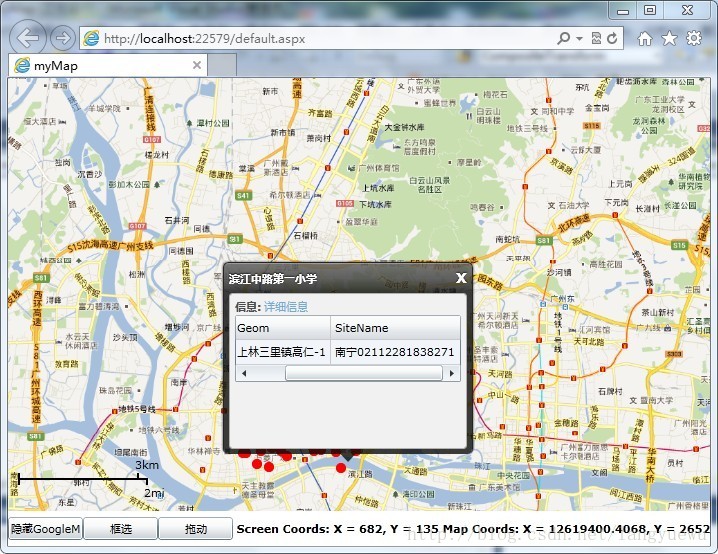Screen dimensions: 718x554
Task: Open browser Tools gear icon
Action: 694,38
